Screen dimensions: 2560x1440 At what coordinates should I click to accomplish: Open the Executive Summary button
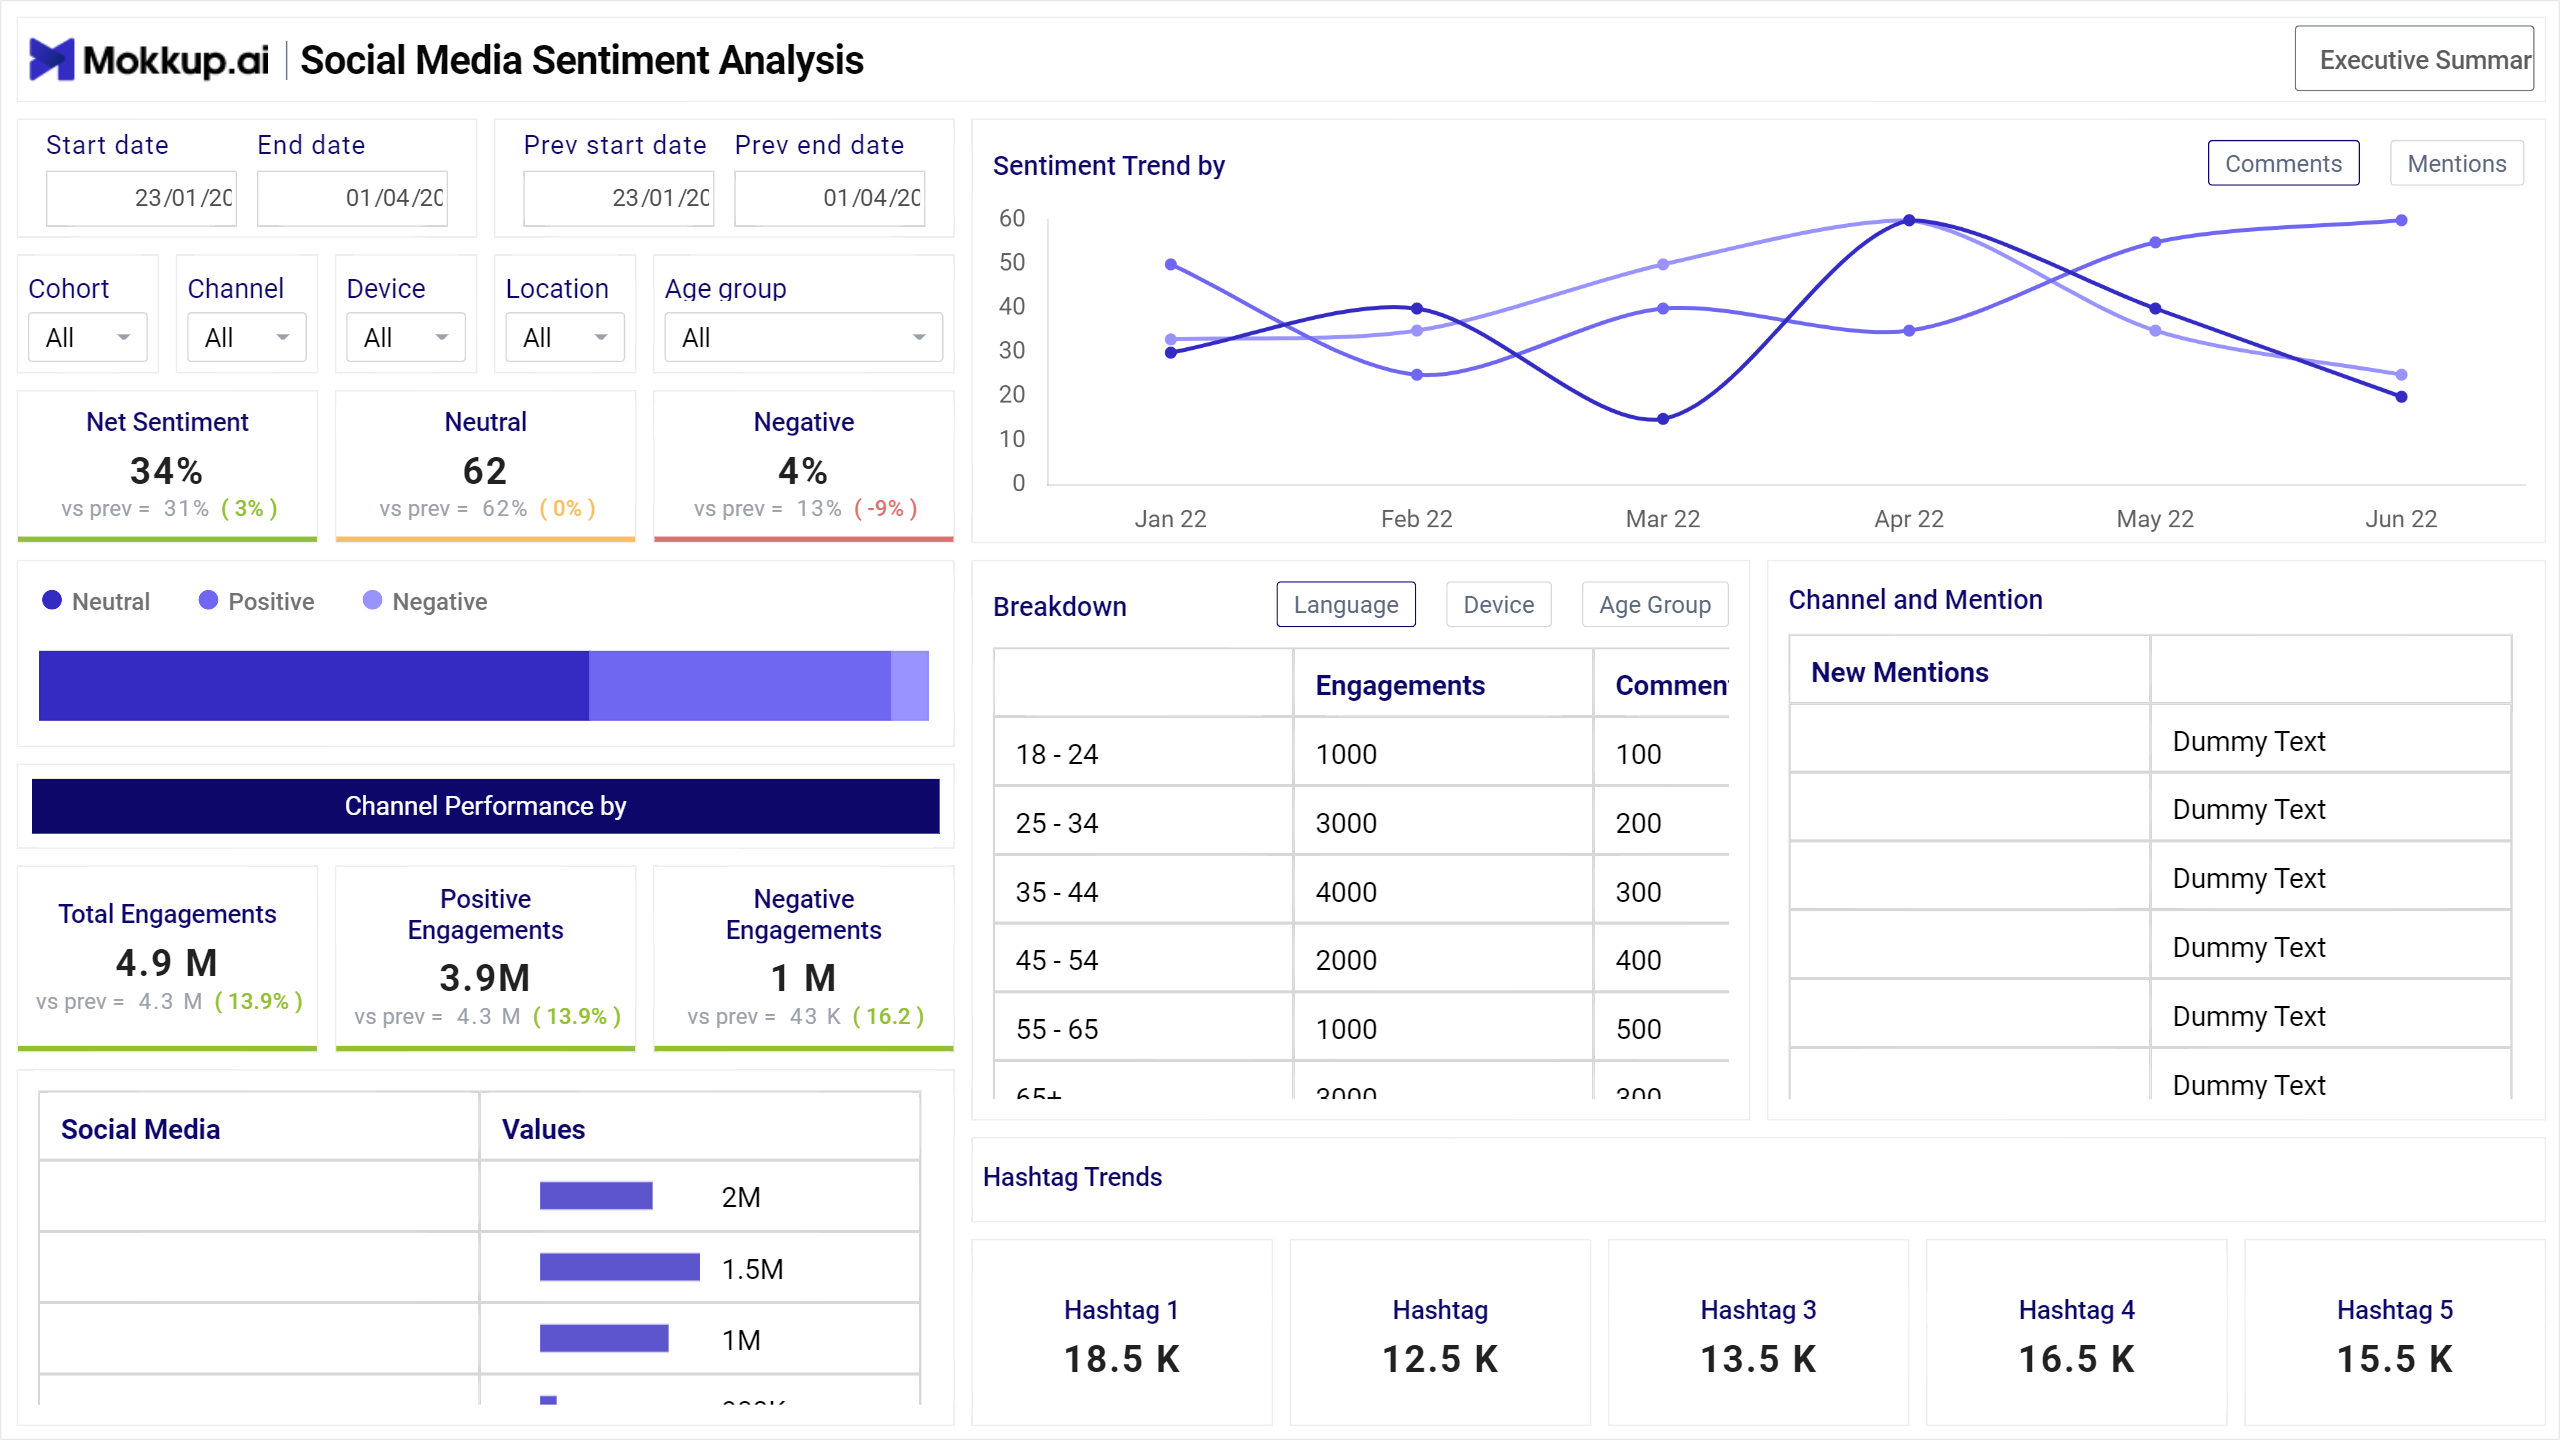pos(2414,59)
